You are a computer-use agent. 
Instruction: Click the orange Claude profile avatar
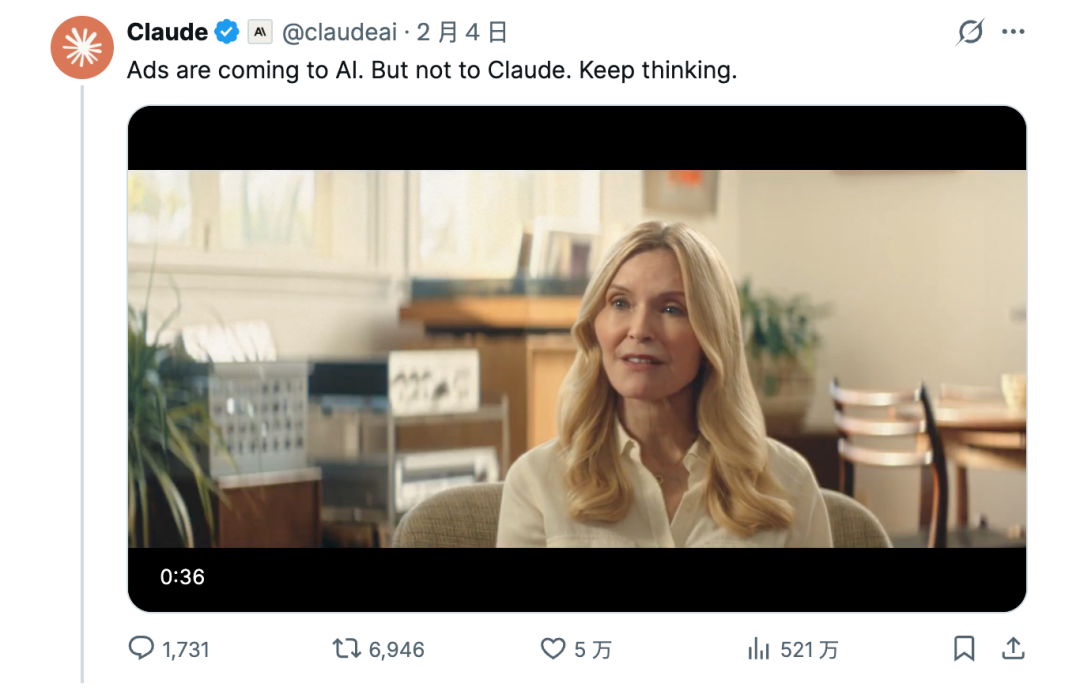click(x=82, y=47)
